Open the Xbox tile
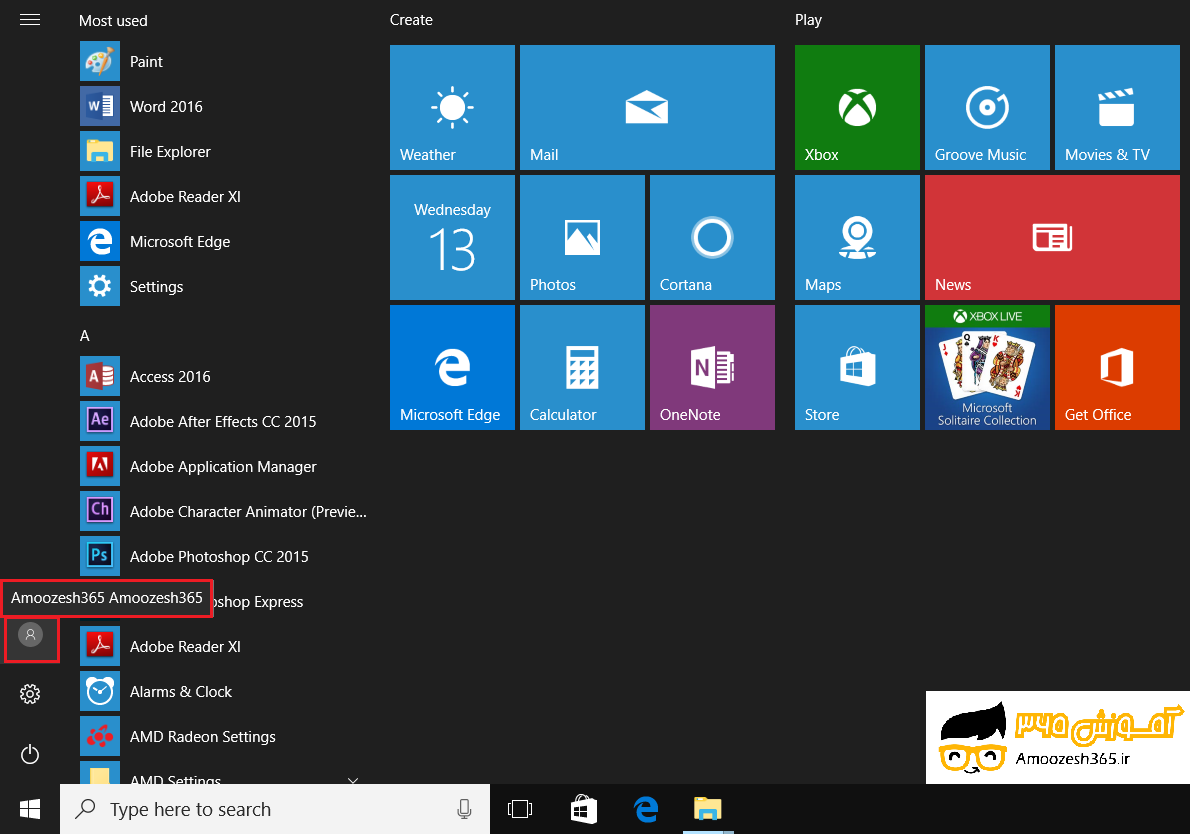This screenshot has width=1190, height=834. pos(857,107)
